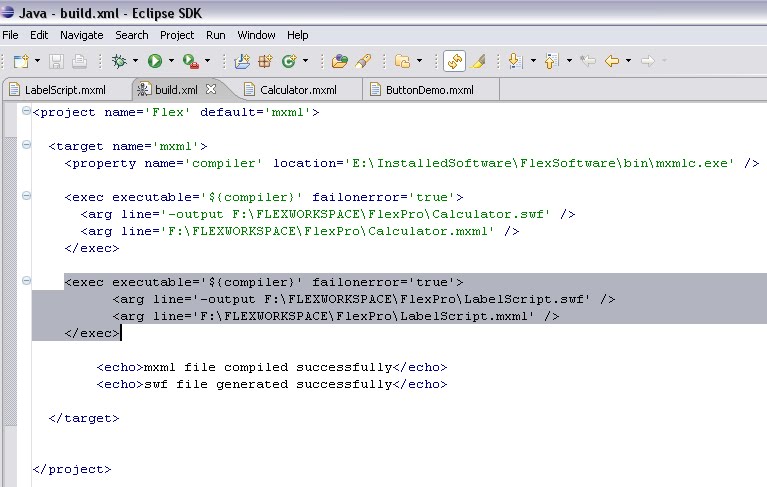
Task: Collapse the selected exec block fold marker
Action: (x=26, y=281)
